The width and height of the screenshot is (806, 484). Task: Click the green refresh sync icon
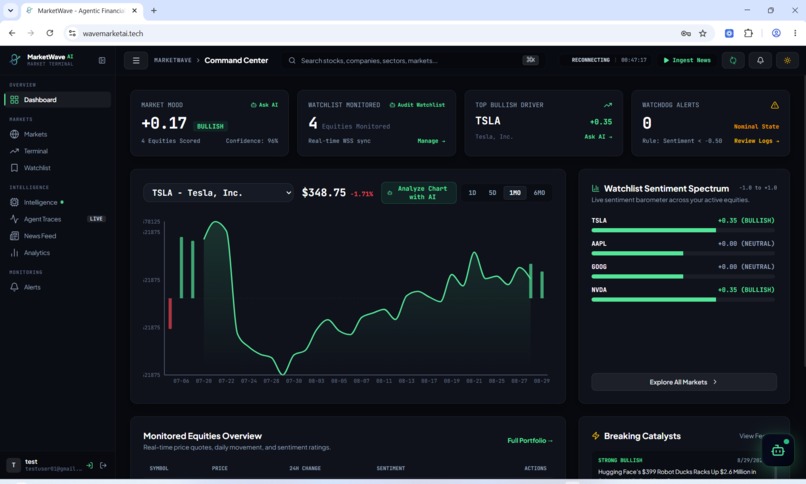pyautogui.click(x=733, y=60)
